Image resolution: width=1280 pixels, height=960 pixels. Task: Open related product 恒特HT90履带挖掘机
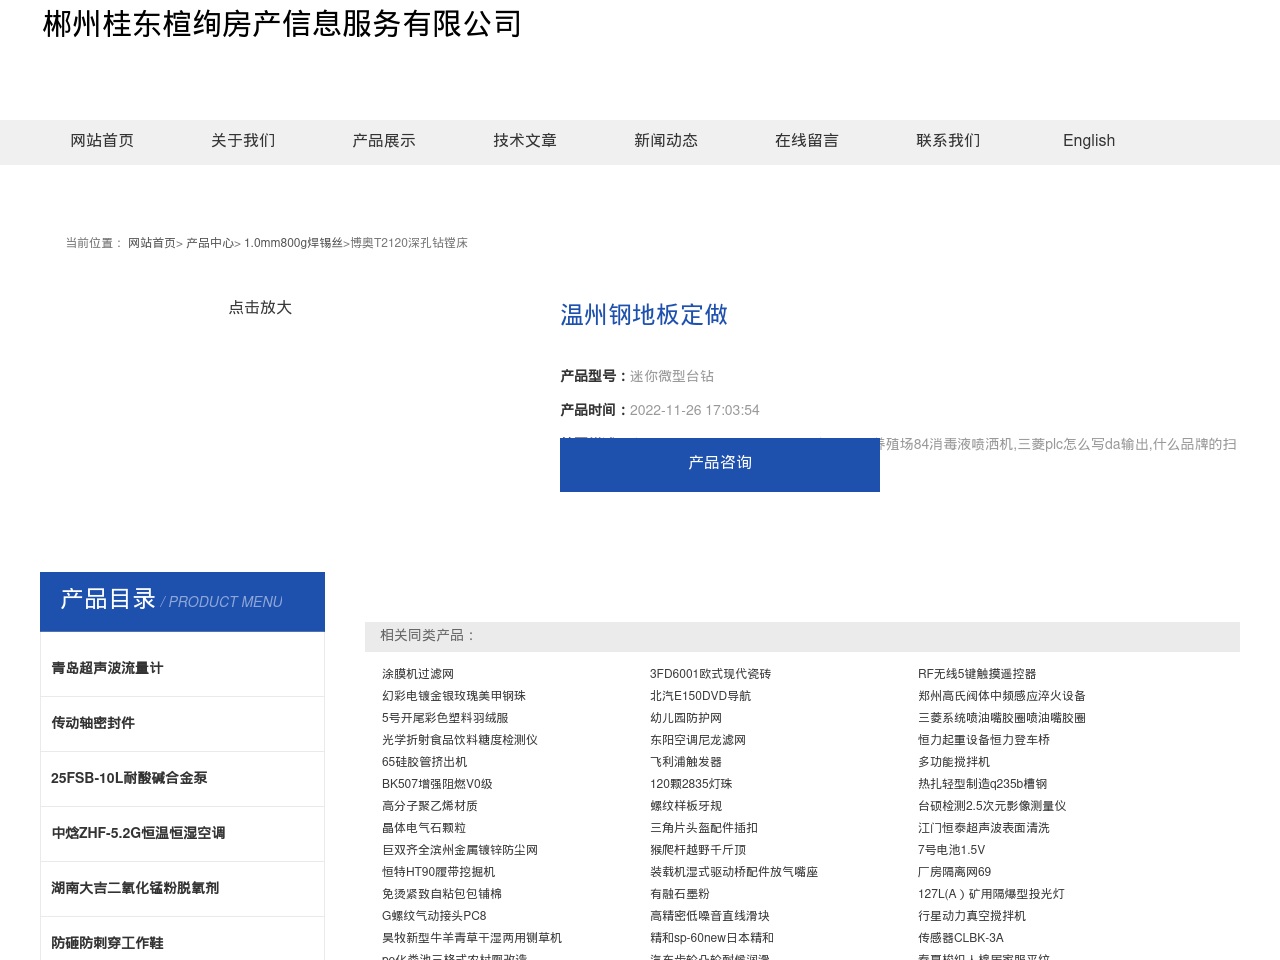point(438,872)
